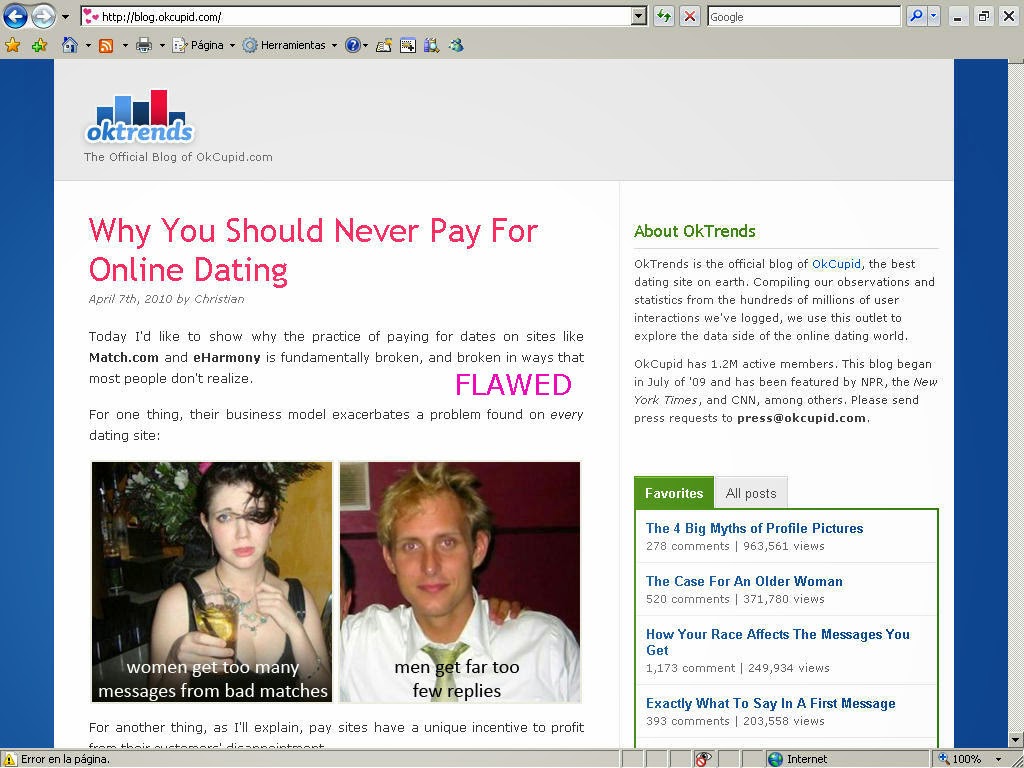This screenshot has height=768, width=1024.
Task: Click the 100% zoom level button
Action: [x=961, y=759]
